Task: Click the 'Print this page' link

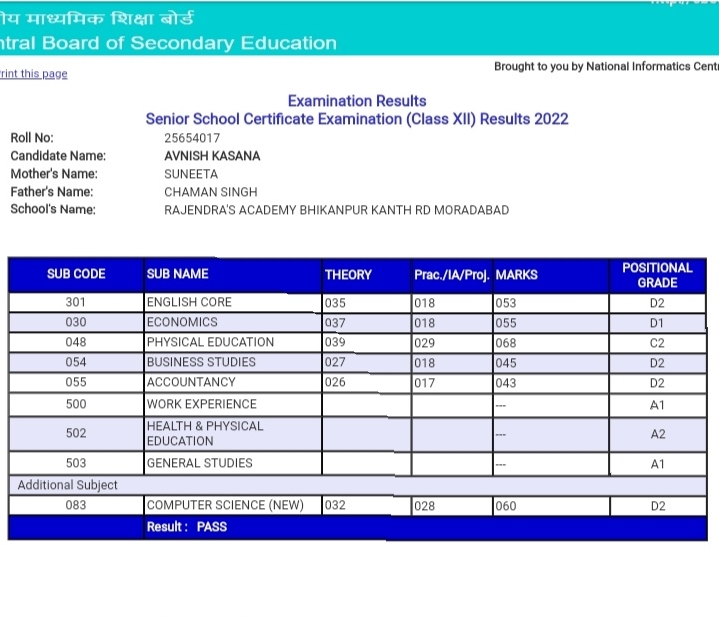Action: click(x=33, y=74)
